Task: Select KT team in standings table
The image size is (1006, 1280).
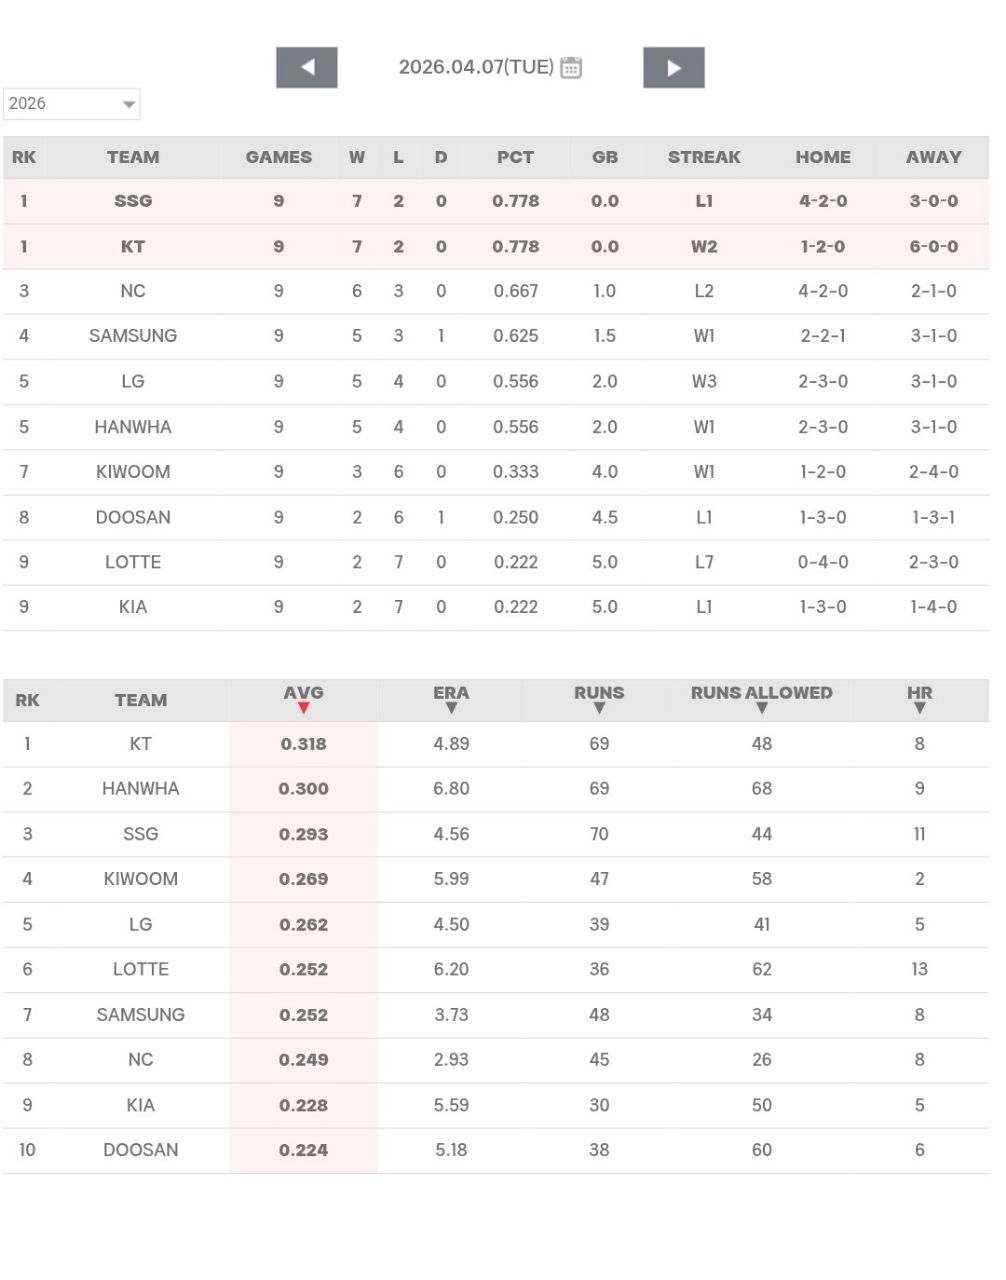Action: point(133,246)
